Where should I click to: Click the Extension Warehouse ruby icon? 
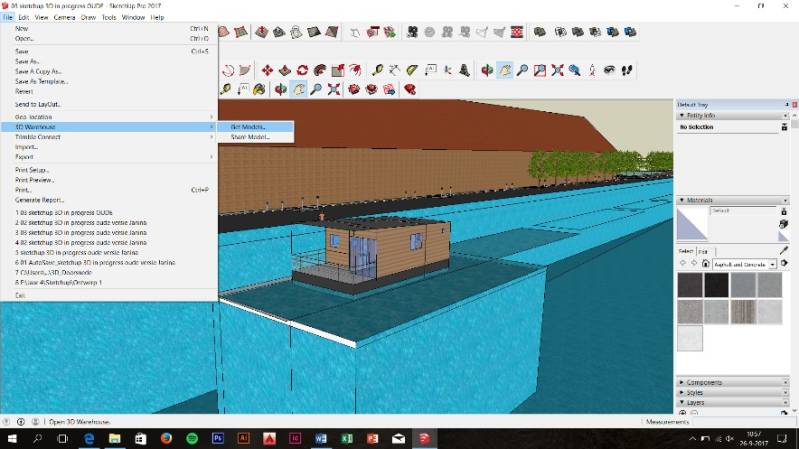click(x=410, y=90)
